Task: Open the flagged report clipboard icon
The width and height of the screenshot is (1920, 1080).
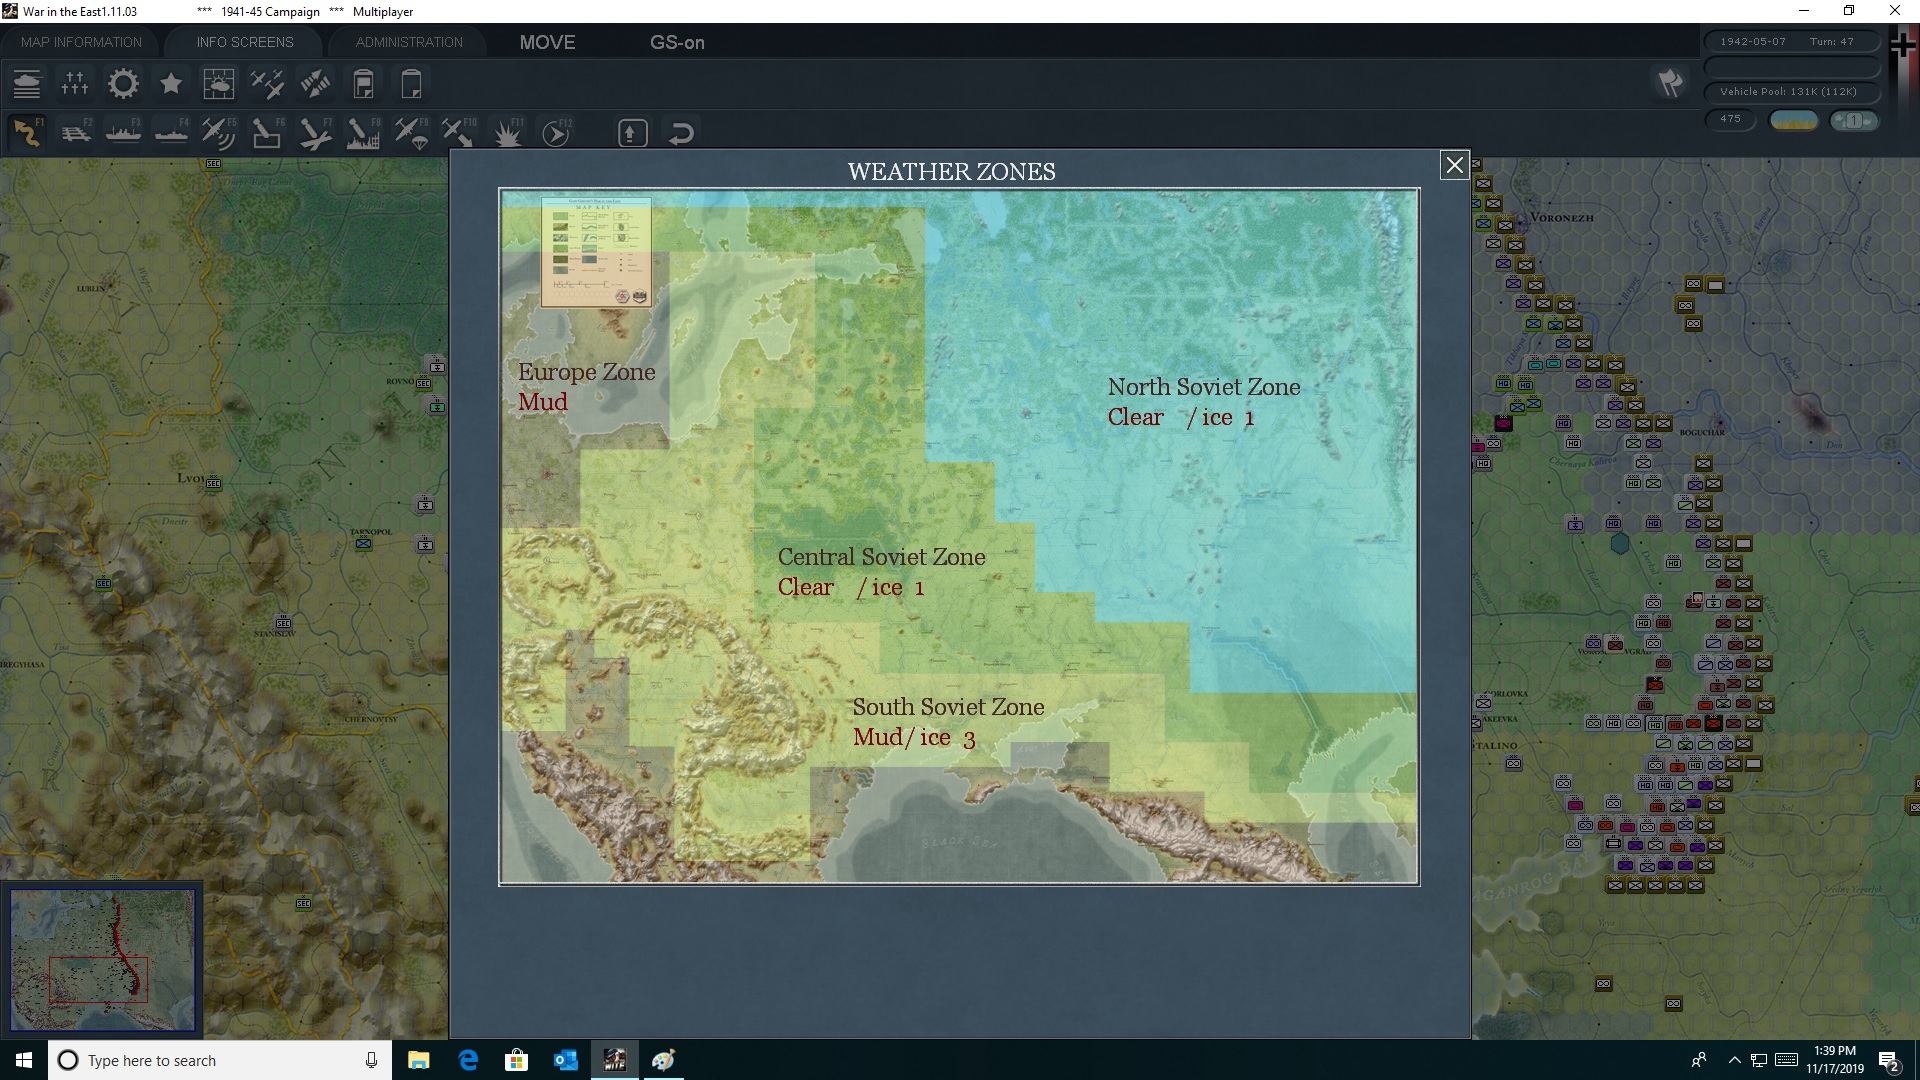Action: [363, 83]
